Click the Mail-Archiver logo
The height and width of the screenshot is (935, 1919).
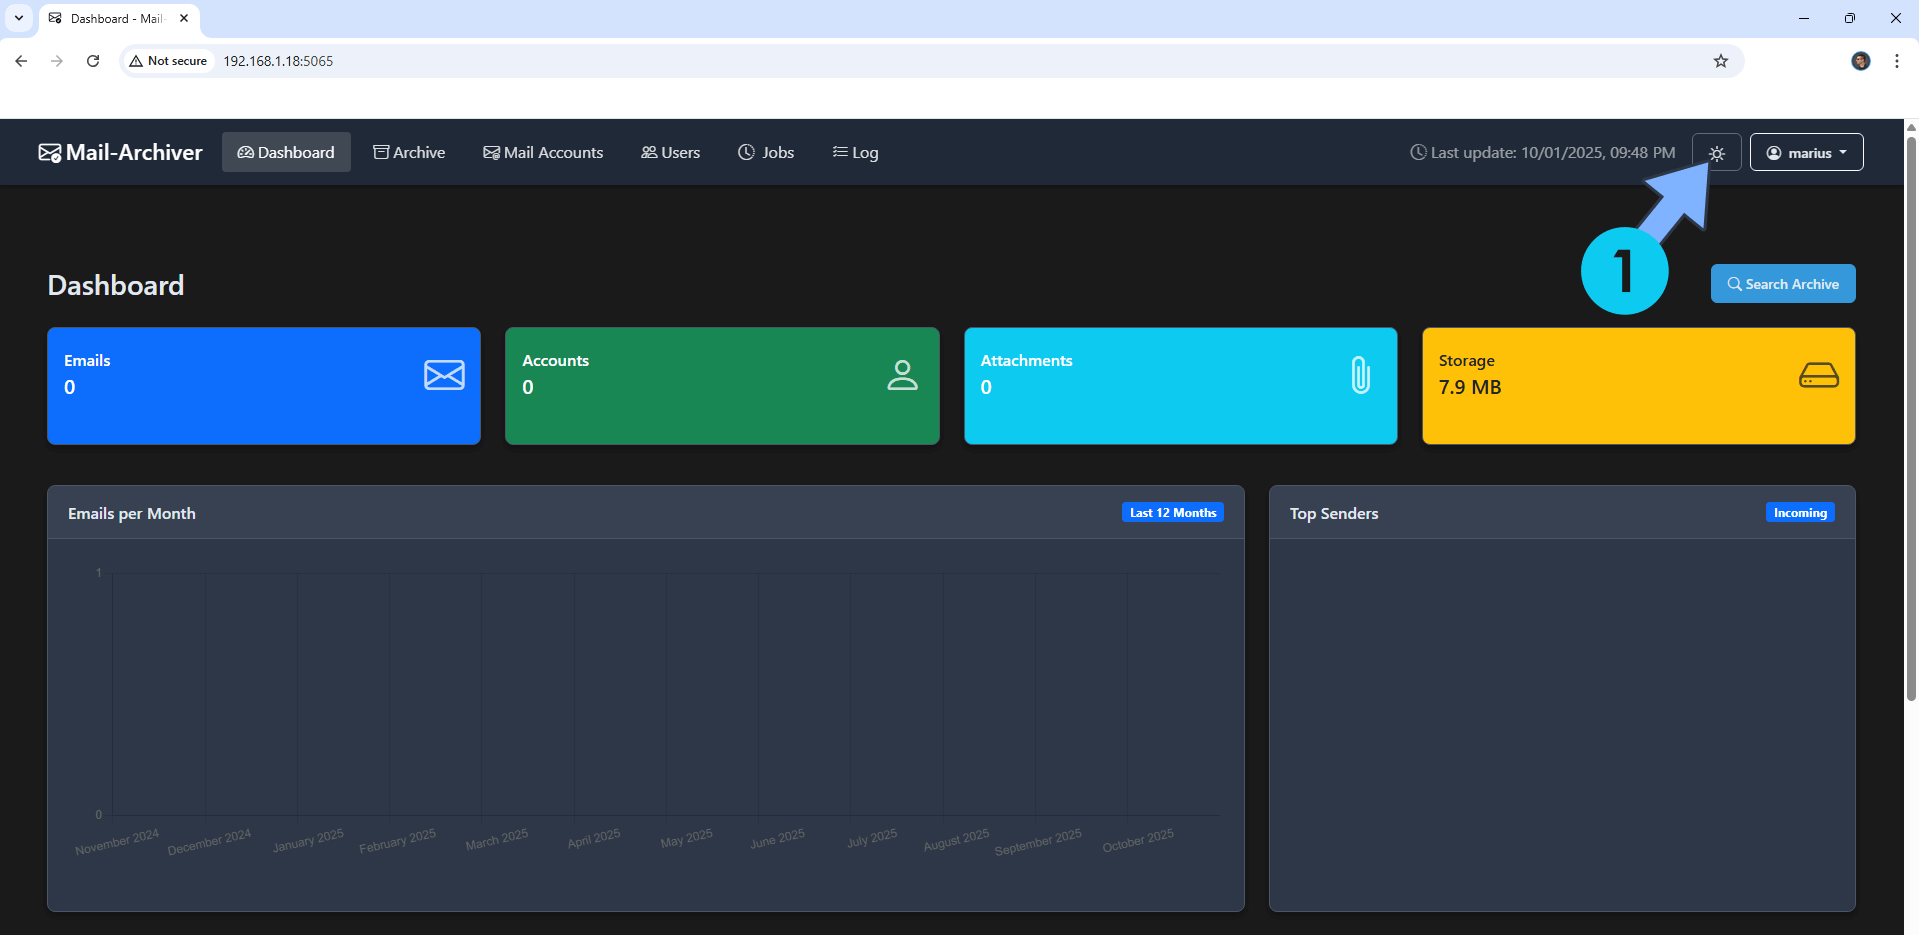point(120,152)
